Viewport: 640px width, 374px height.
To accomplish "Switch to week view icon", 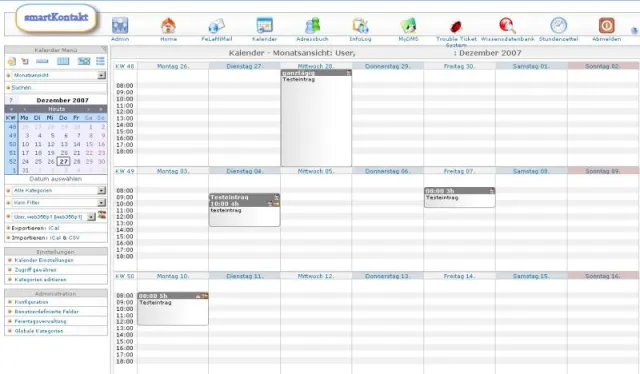I will click(x=63, y=61).
